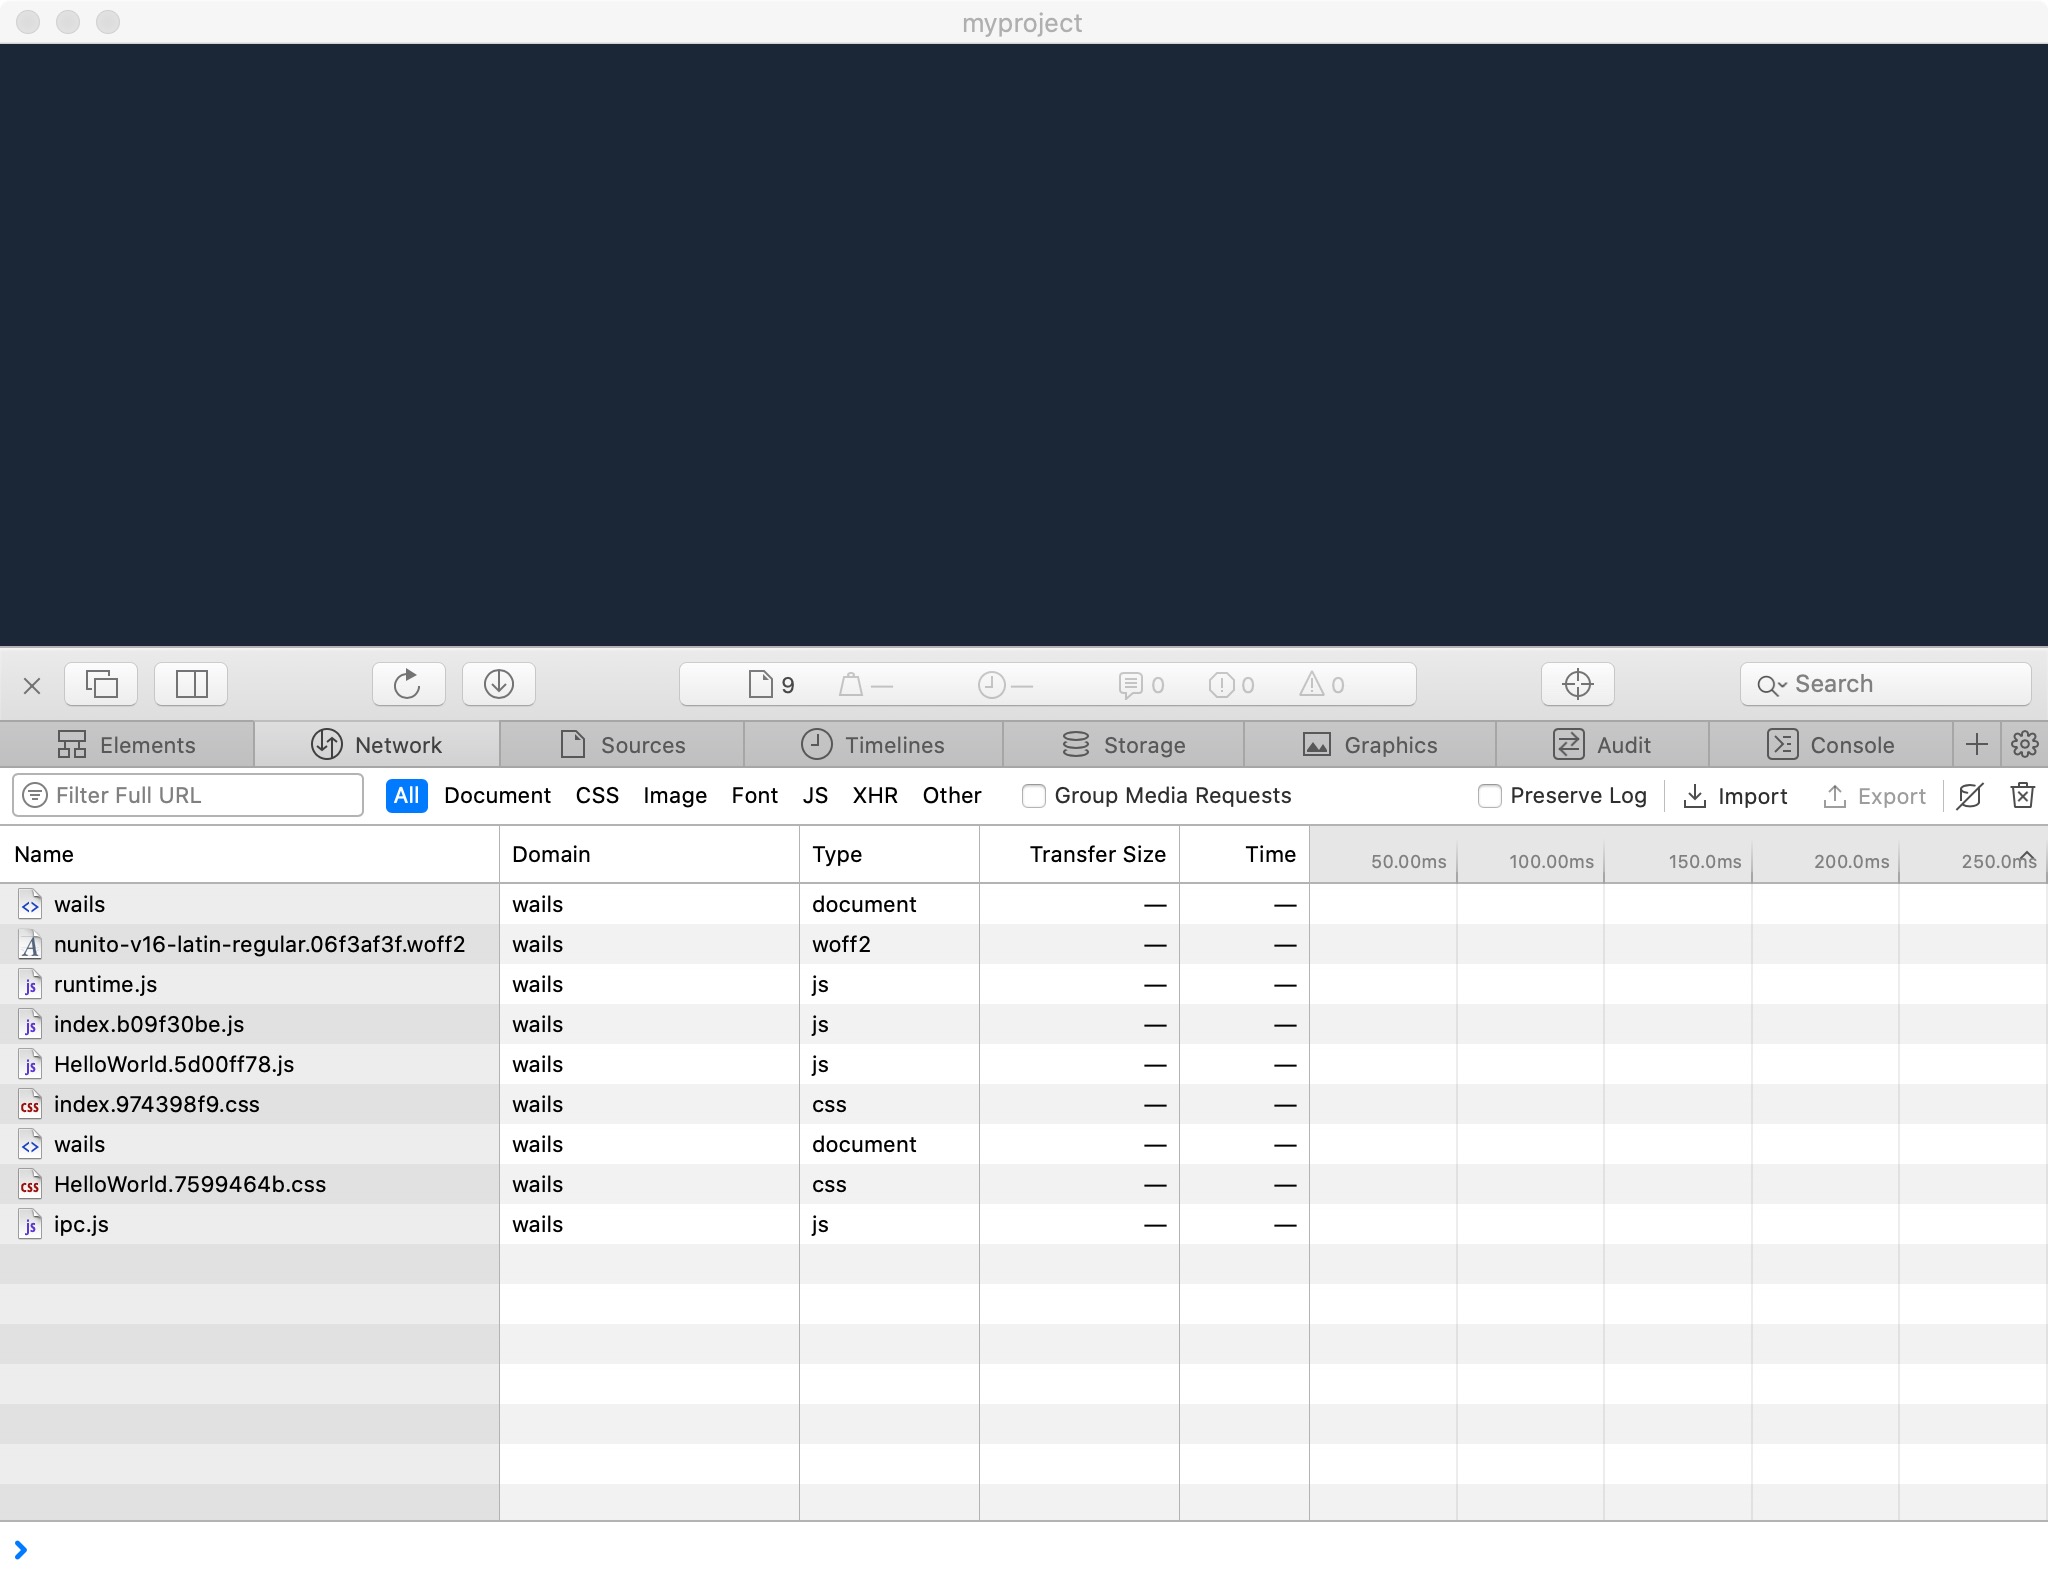The width and height of the screenshot is (2048, 1580).
Task: Open Web Inspector settings gear
Action: [2024, 744]
